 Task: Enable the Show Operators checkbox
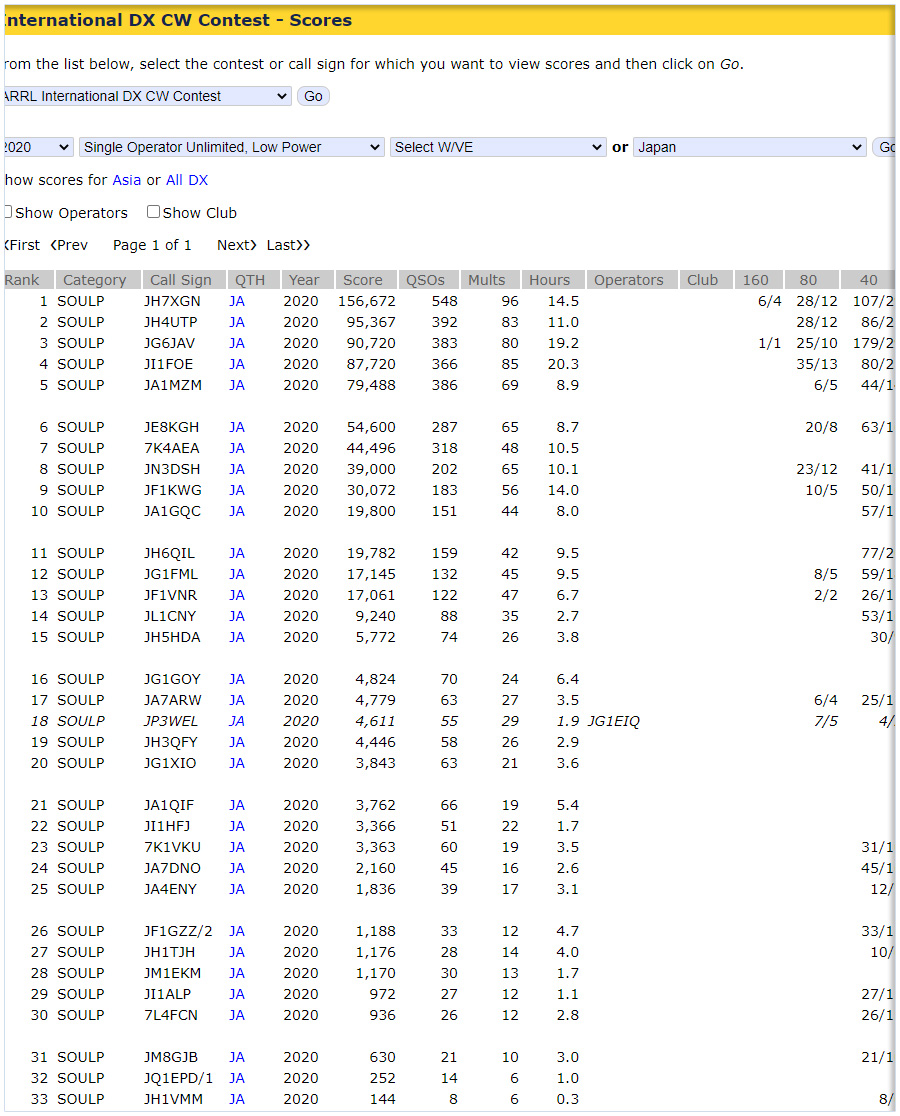click(x=8, y=212)
